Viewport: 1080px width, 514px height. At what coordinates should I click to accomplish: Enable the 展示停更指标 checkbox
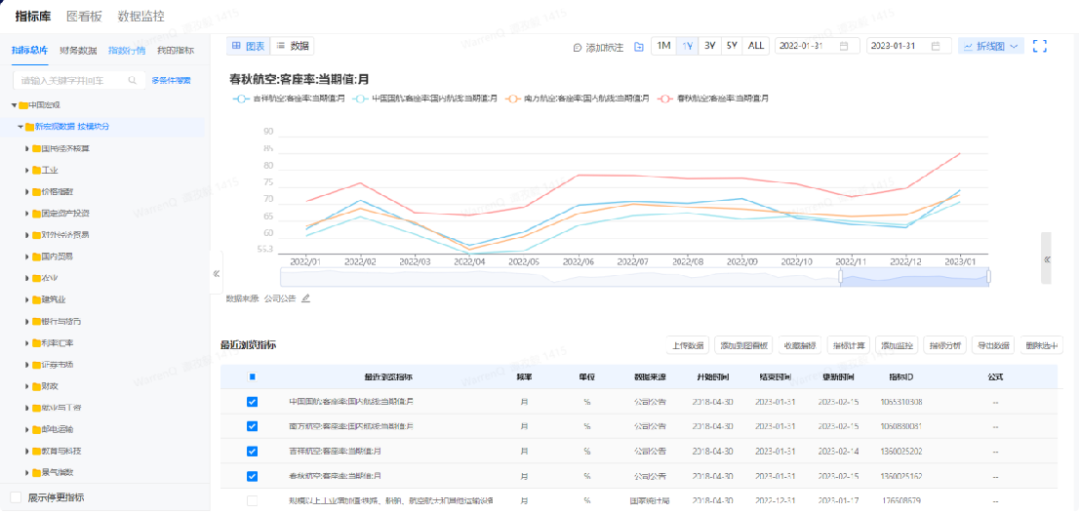tap(15, 497)
